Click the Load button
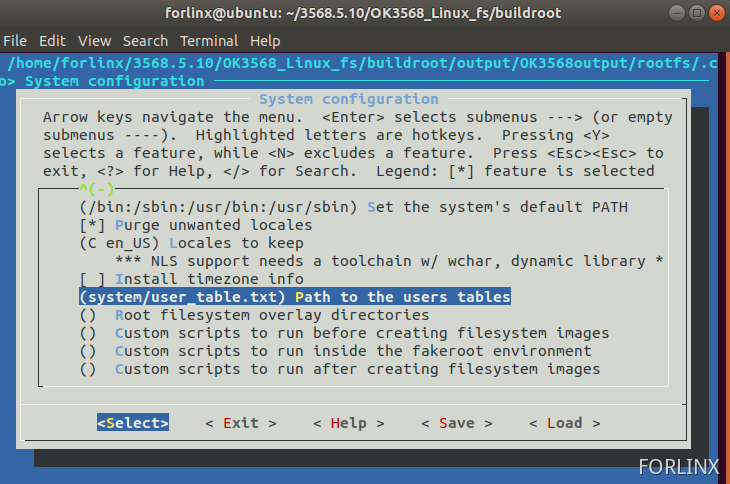Viewport: 730px width, 484px height. click(564, 423)
